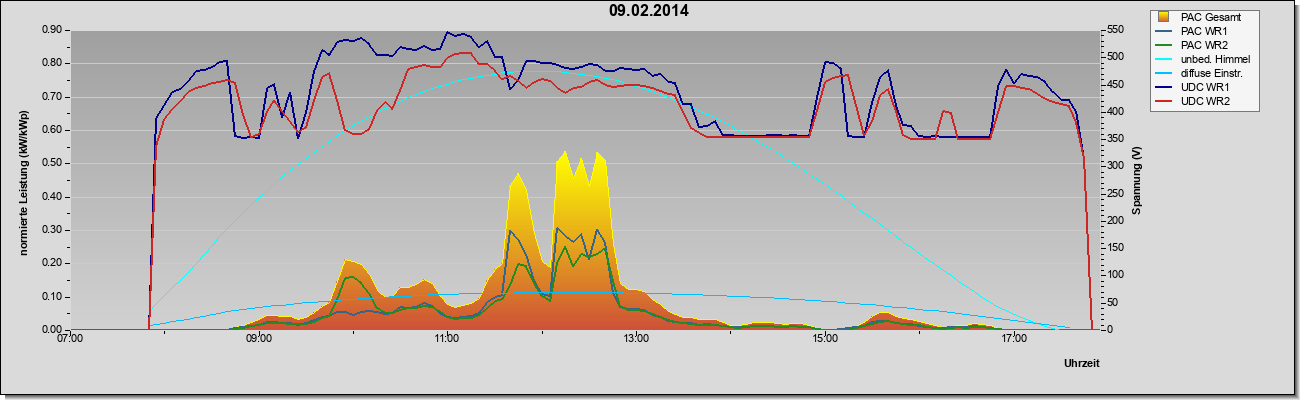The height and width of the screenshot is (400, 1300).
Task: Click the Spannung (V) axis title
Action: click(x=1137, y=180)
